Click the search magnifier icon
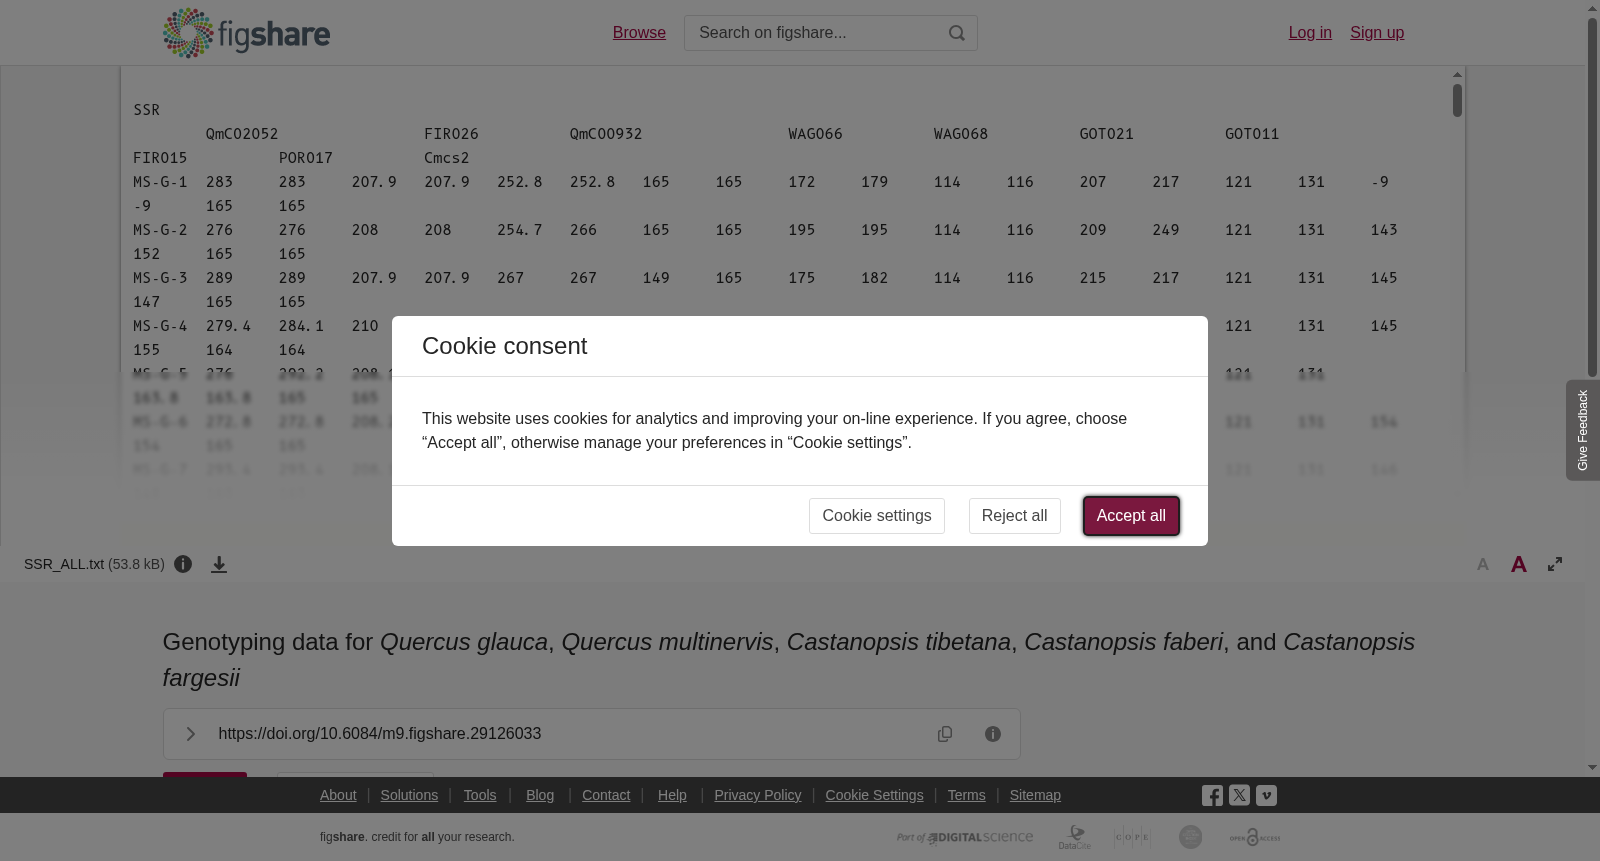The image size is (1600, 861). 957,33
